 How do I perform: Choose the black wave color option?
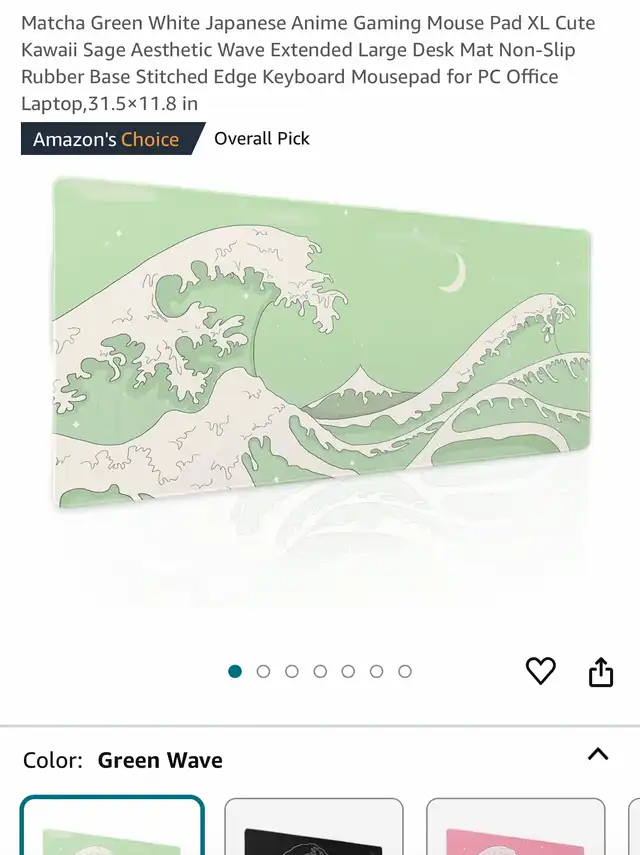point(314,827)
